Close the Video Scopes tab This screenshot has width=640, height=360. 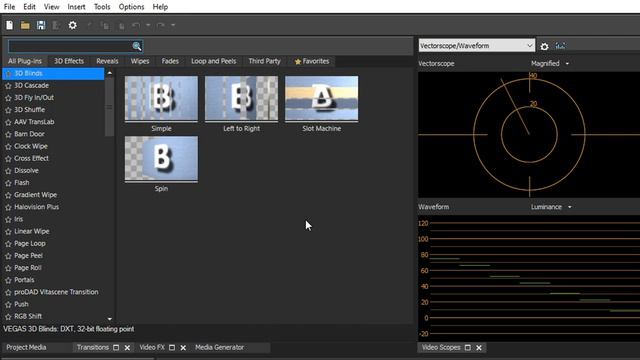click(479, 348)
